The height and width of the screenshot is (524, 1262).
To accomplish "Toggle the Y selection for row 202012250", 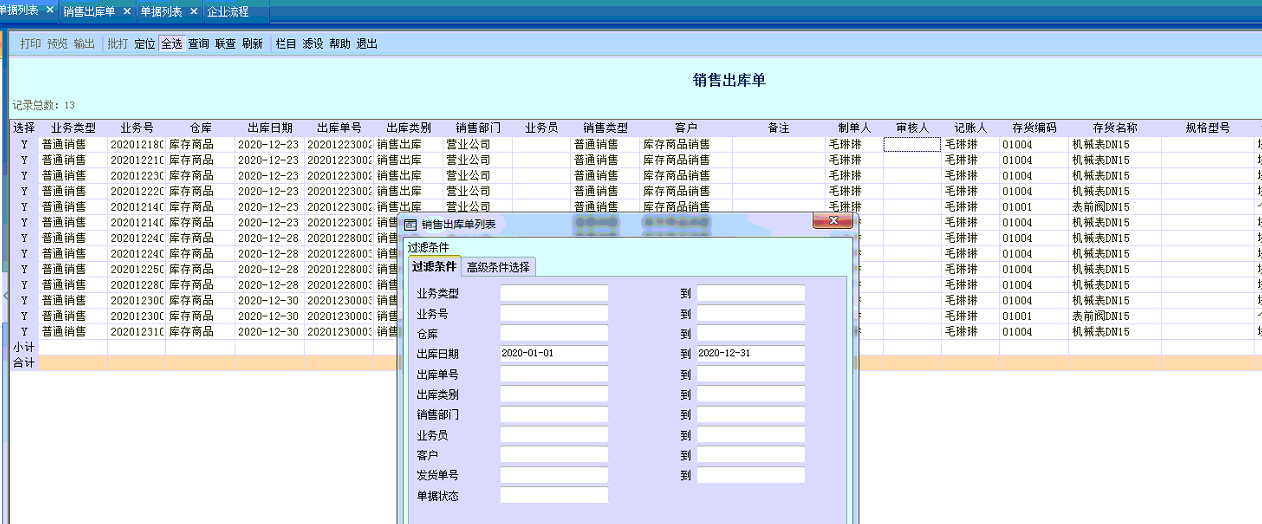I will coord(24,269).
